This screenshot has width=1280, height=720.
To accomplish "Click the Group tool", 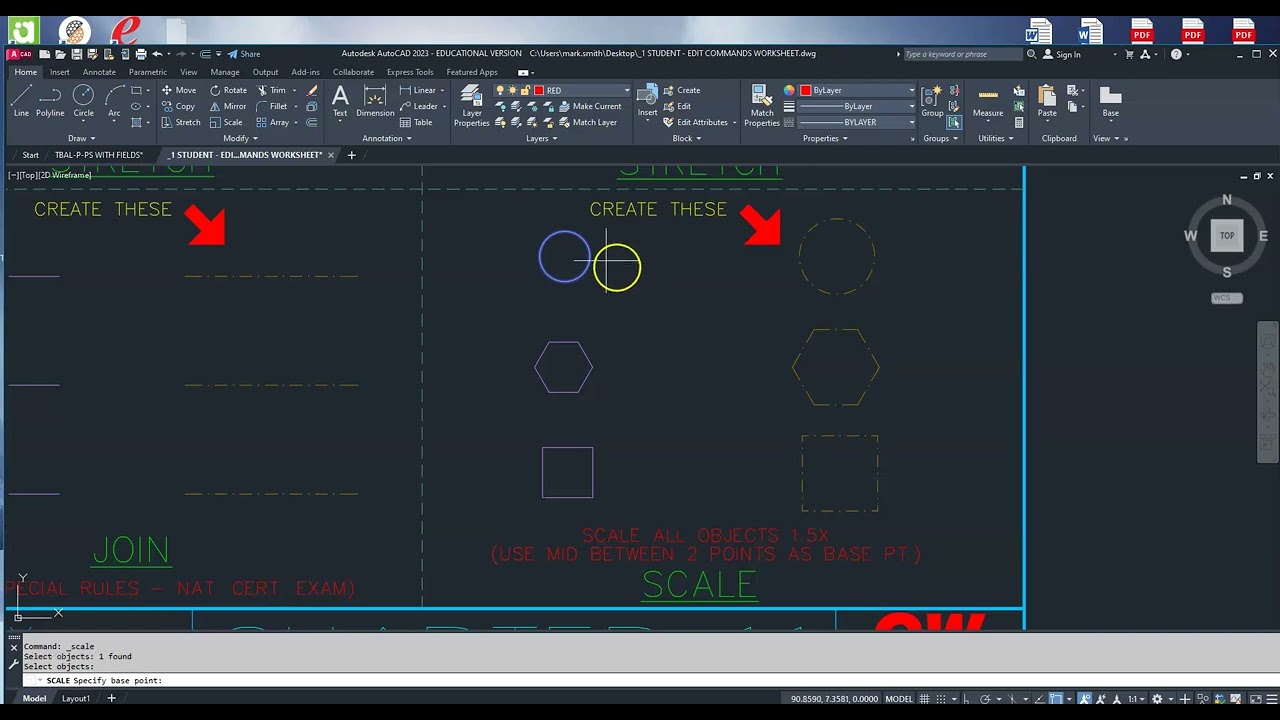I will 932,101.
